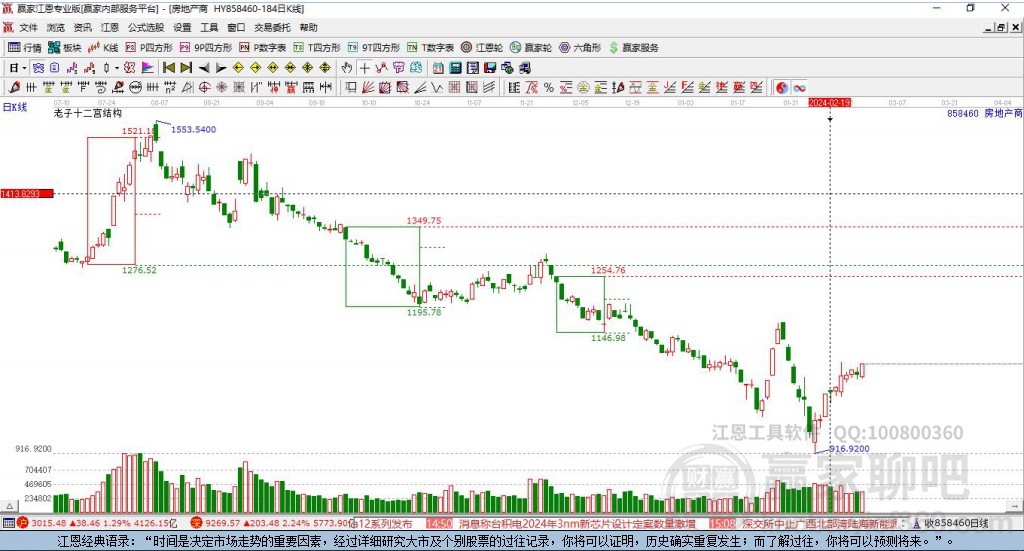Open the 公式选股 menu
The width and height of the screenshot is (1024, 551).
point(146,27)
